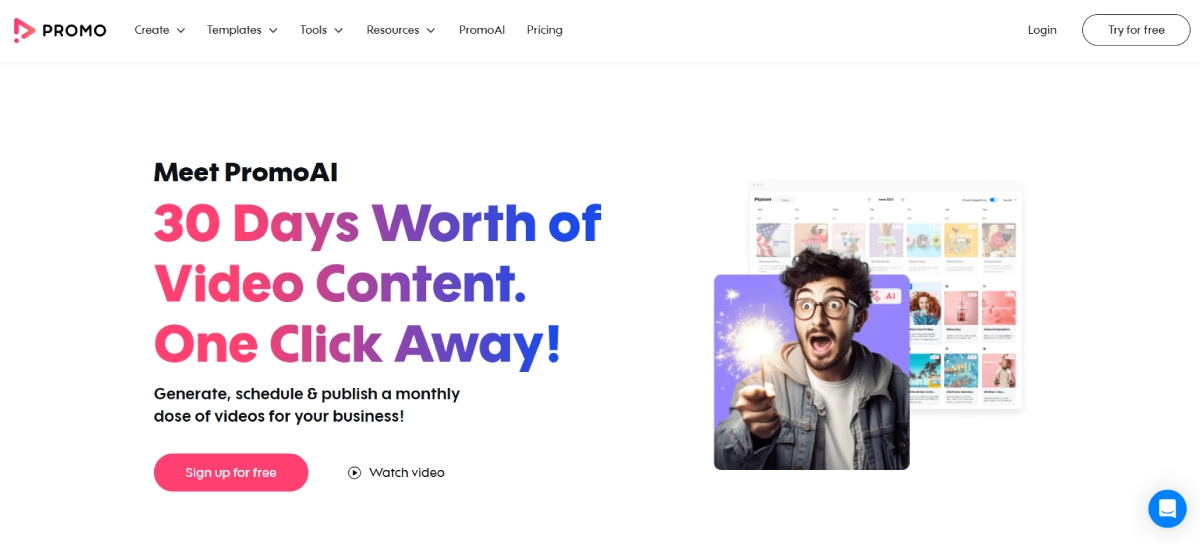
Task: Expand the Create dropdown chevron
Action: pyautogui.click(x=181, y=30)
